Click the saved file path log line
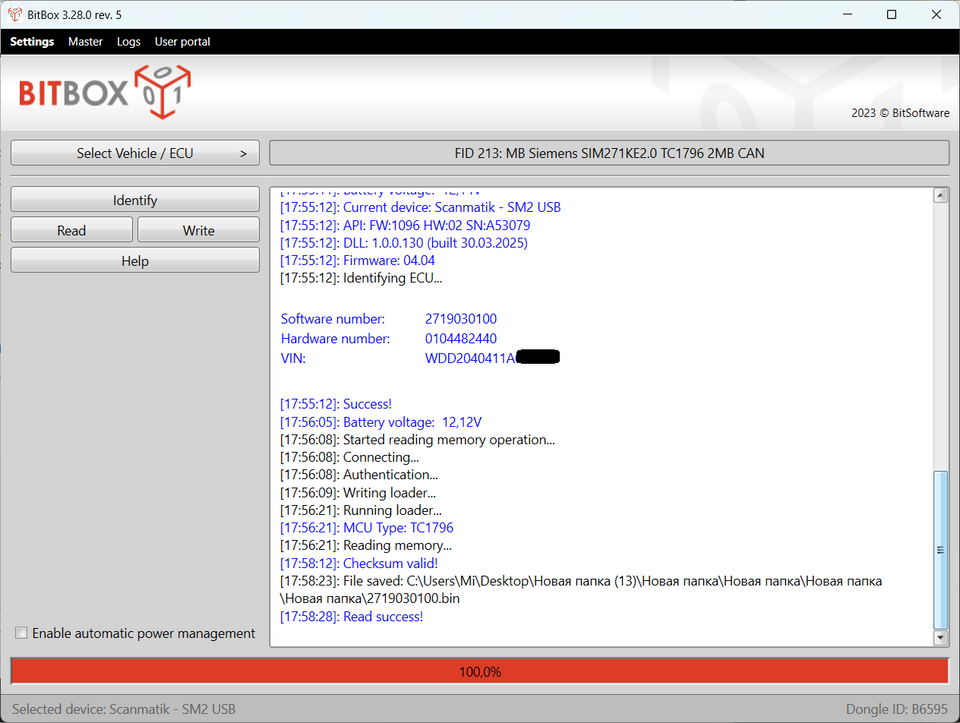The image size is (960, 723). (580, 581)
